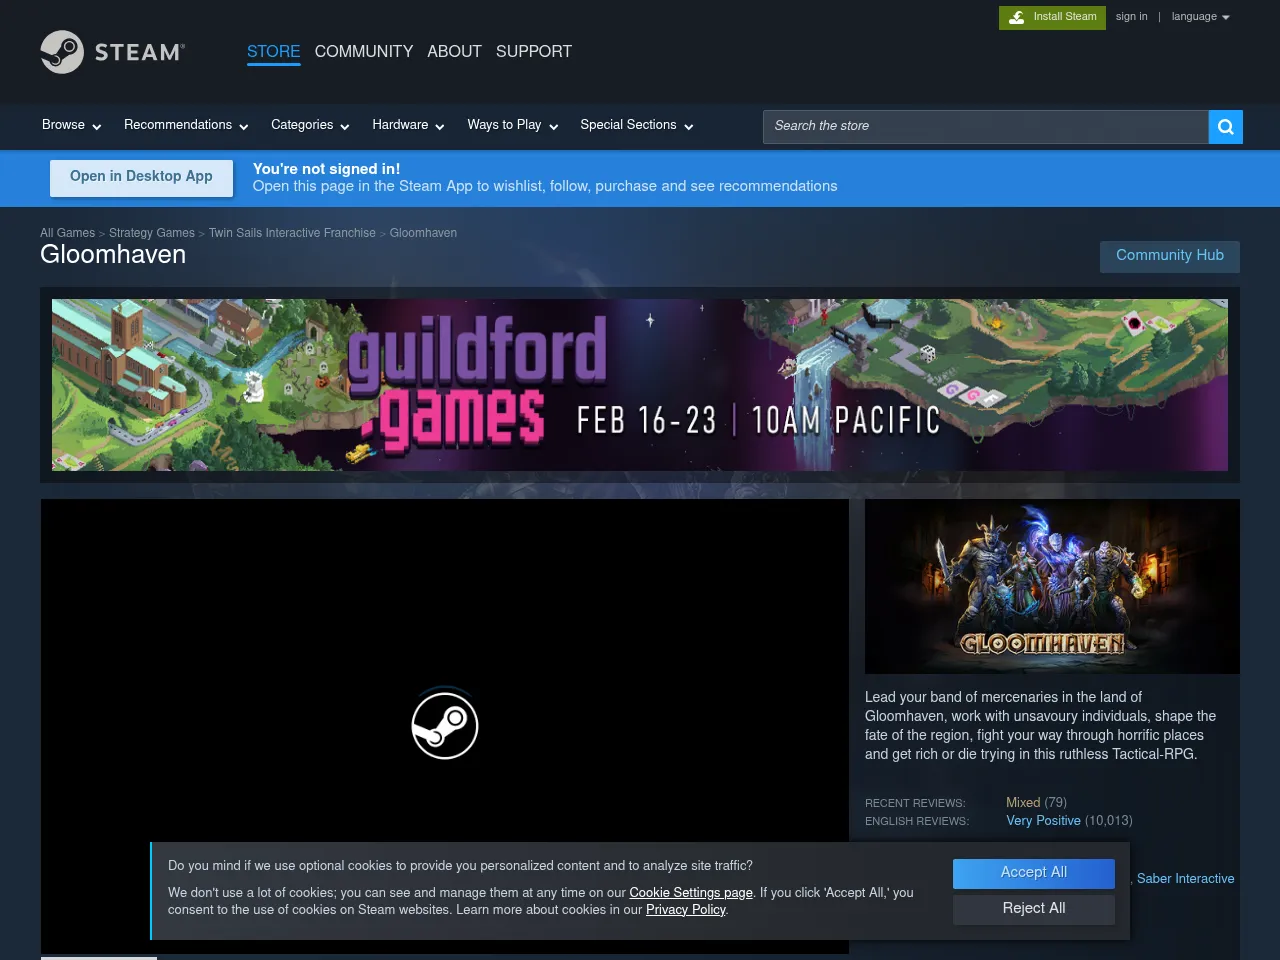Click the Steam loading icon in video player
This screenshot has width=1280, height=960.
point(445,726)
